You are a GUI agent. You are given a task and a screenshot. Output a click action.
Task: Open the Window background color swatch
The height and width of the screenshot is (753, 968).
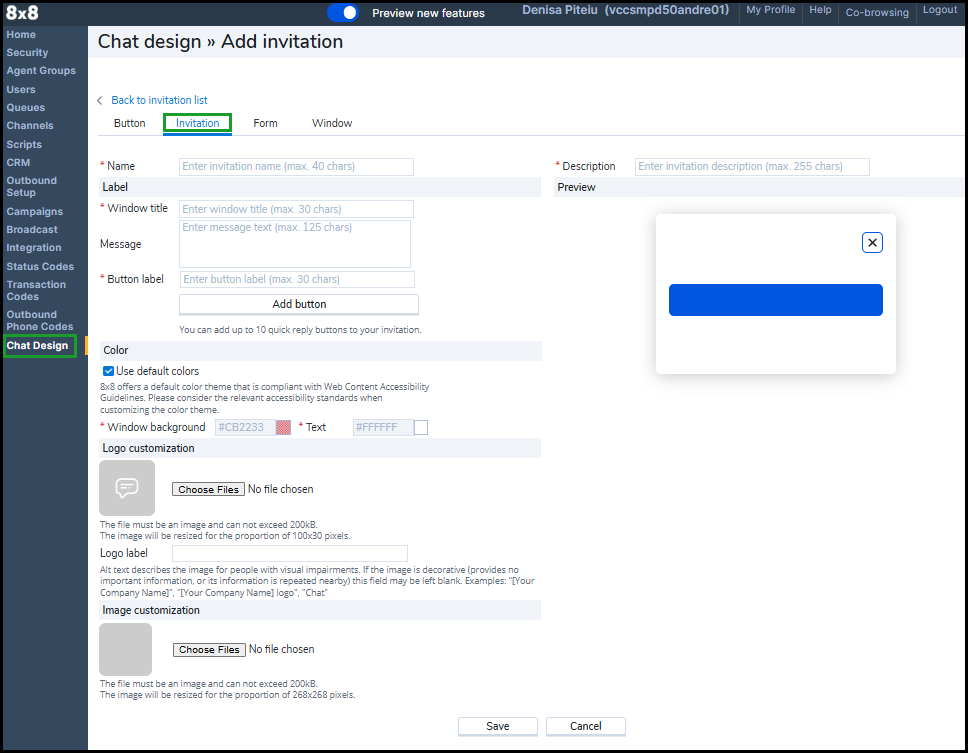pyautogui.click(x=283, y=427)
